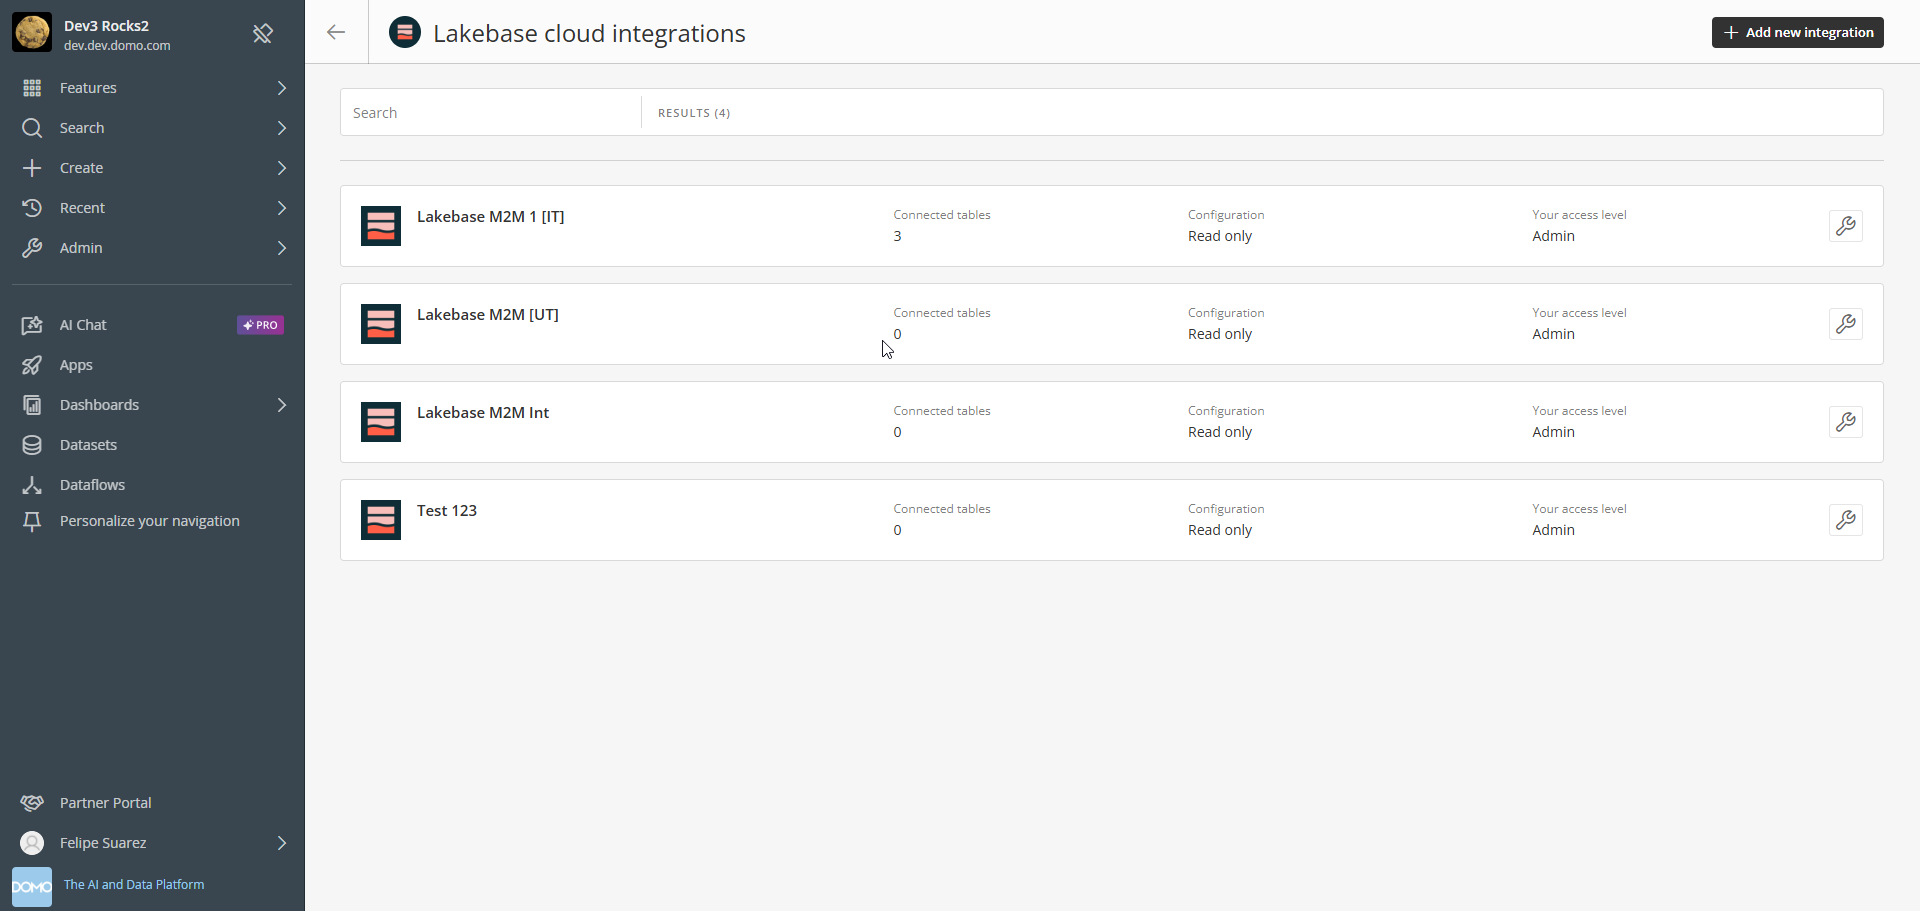Expand the Search menu chevron
Screen dimensions: 1920x911
click(282, 128)
